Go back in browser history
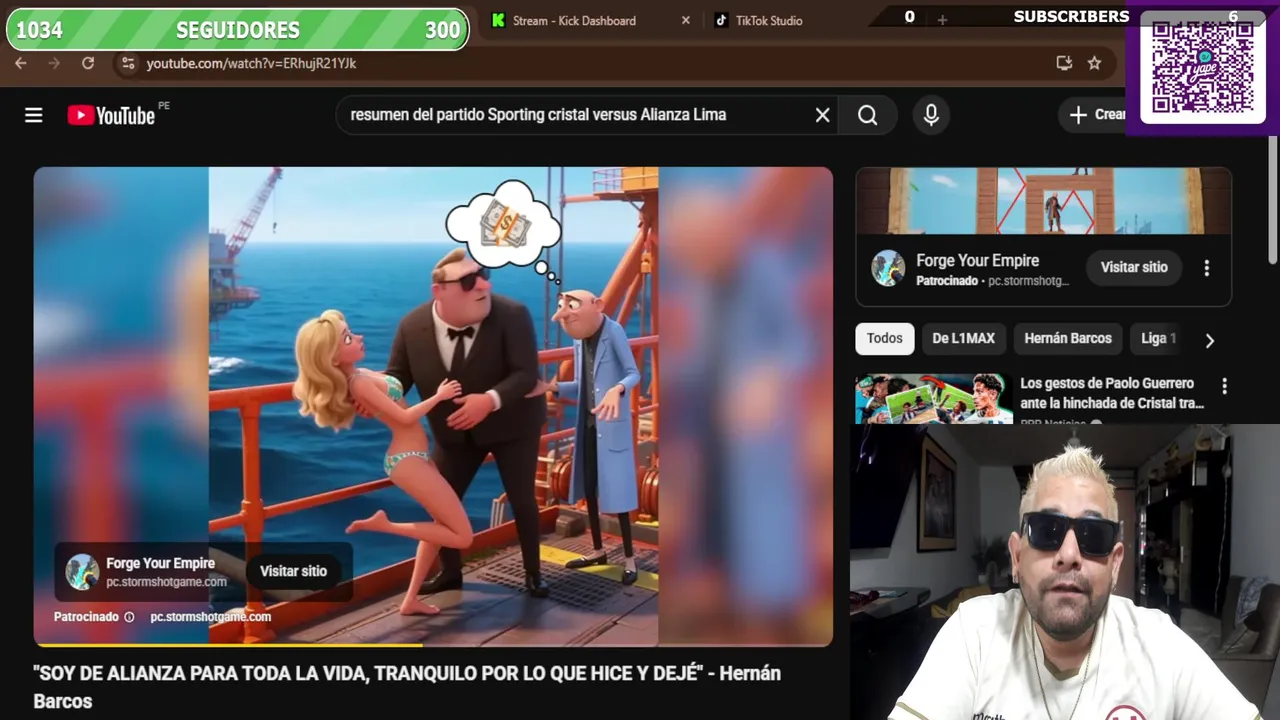This screenshot has width=1280, height=720. click(21, 63)
